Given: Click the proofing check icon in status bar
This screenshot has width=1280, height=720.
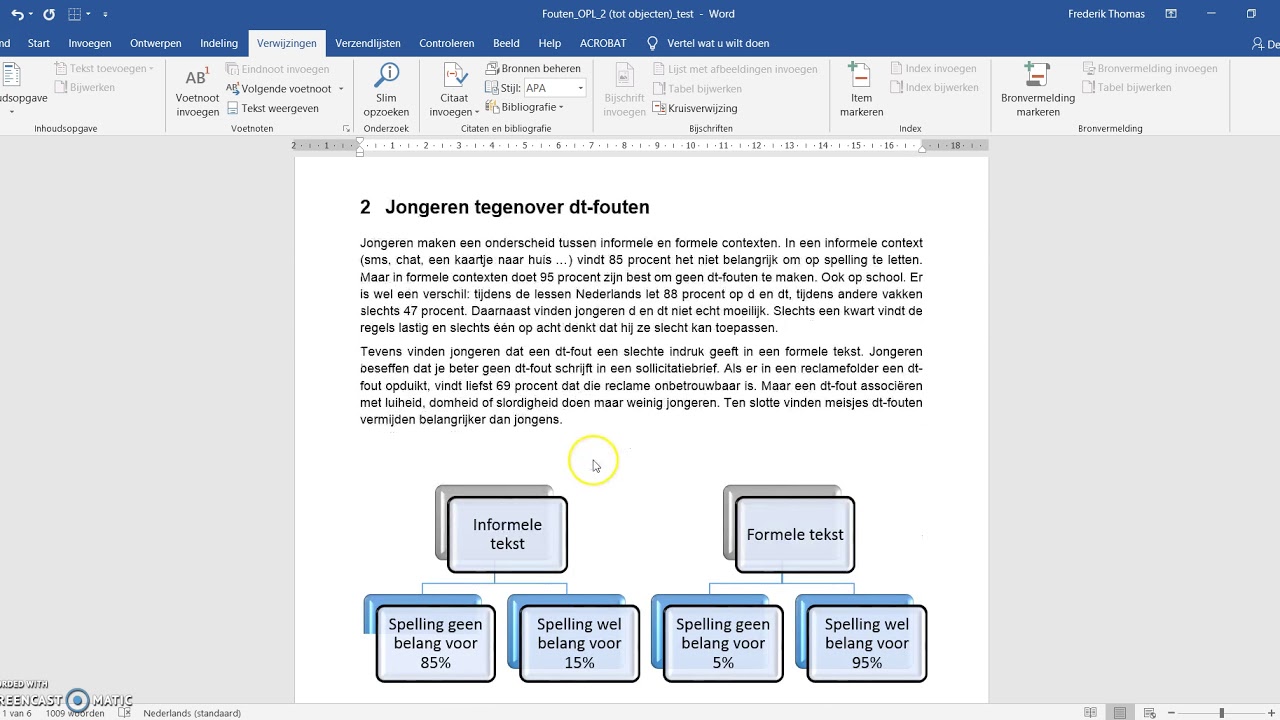Looking at the screenshot, I should click(124, 713).
